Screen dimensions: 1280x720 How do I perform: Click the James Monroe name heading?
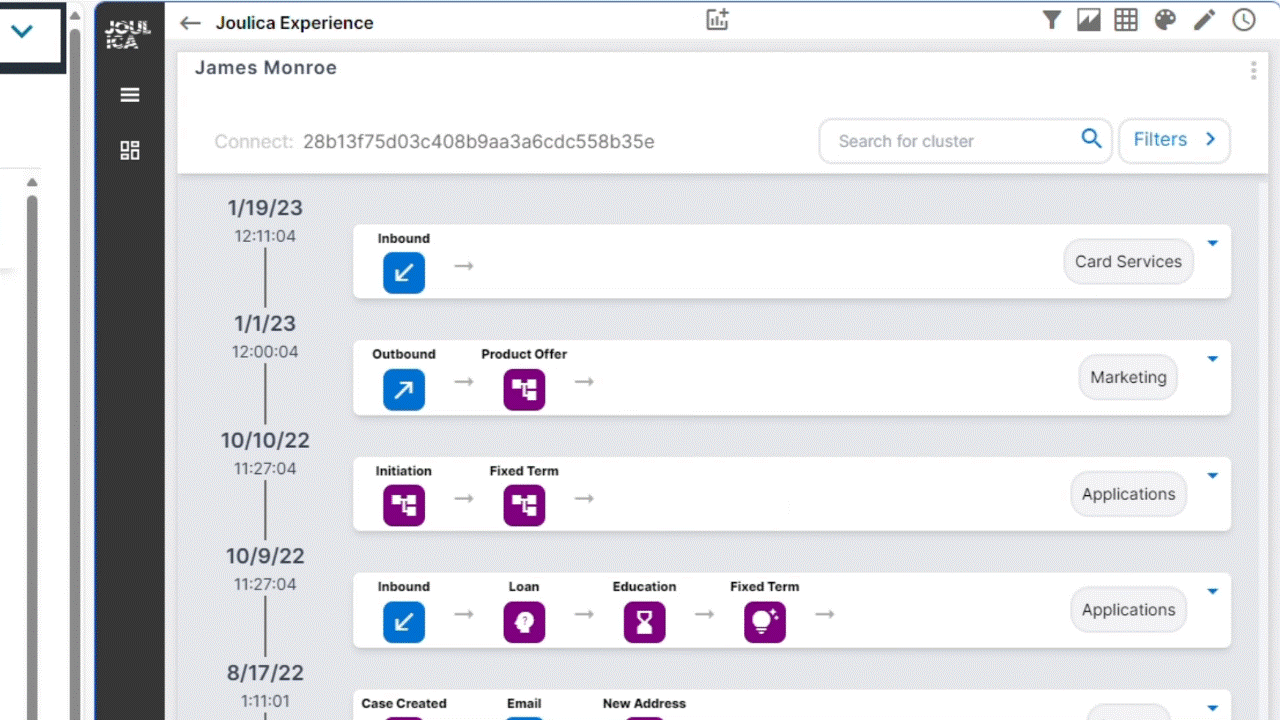(x=265, y=68)
